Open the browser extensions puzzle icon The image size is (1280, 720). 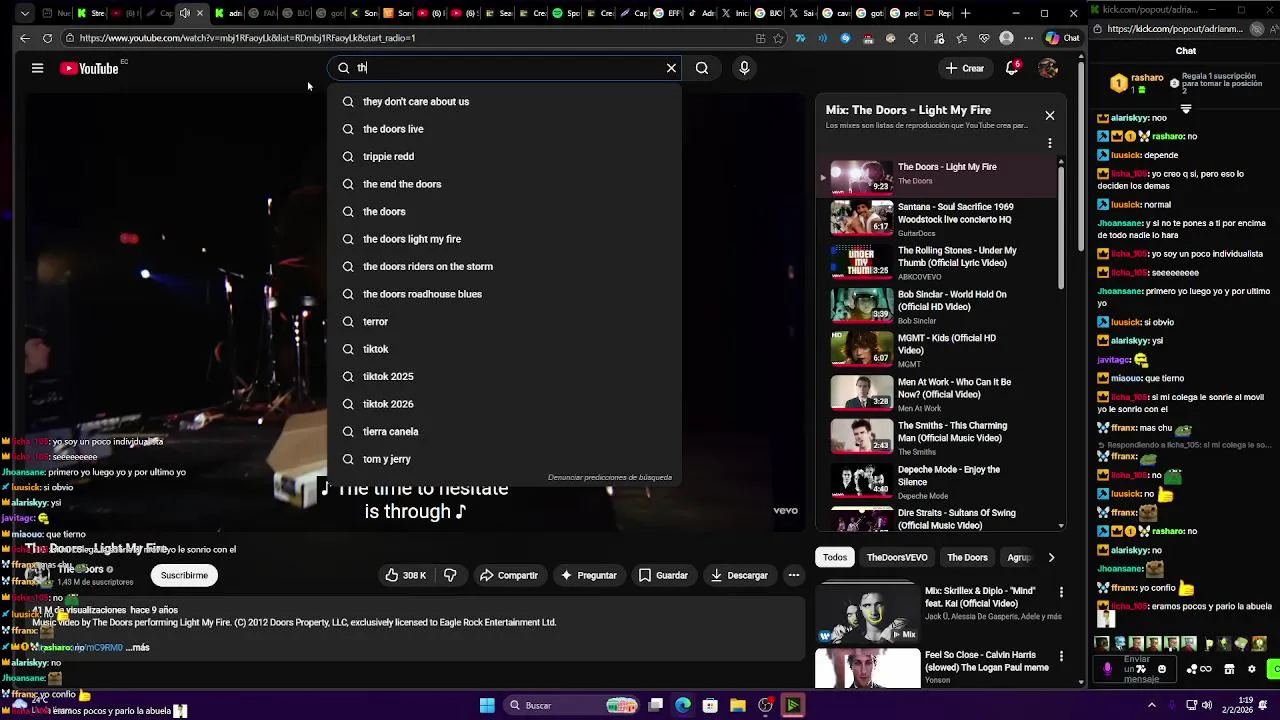913,38
